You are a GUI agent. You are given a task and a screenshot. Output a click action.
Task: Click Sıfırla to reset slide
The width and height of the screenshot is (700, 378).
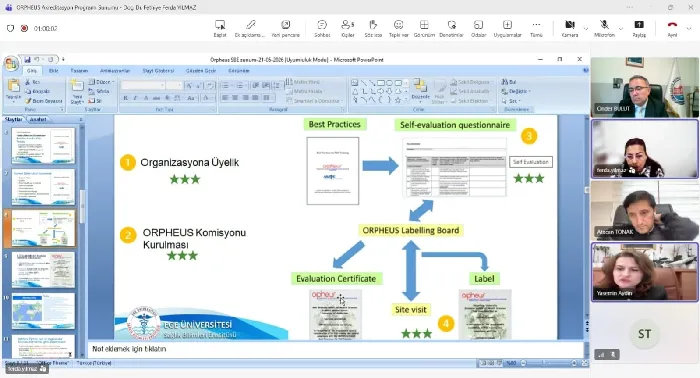coord(99,91)
